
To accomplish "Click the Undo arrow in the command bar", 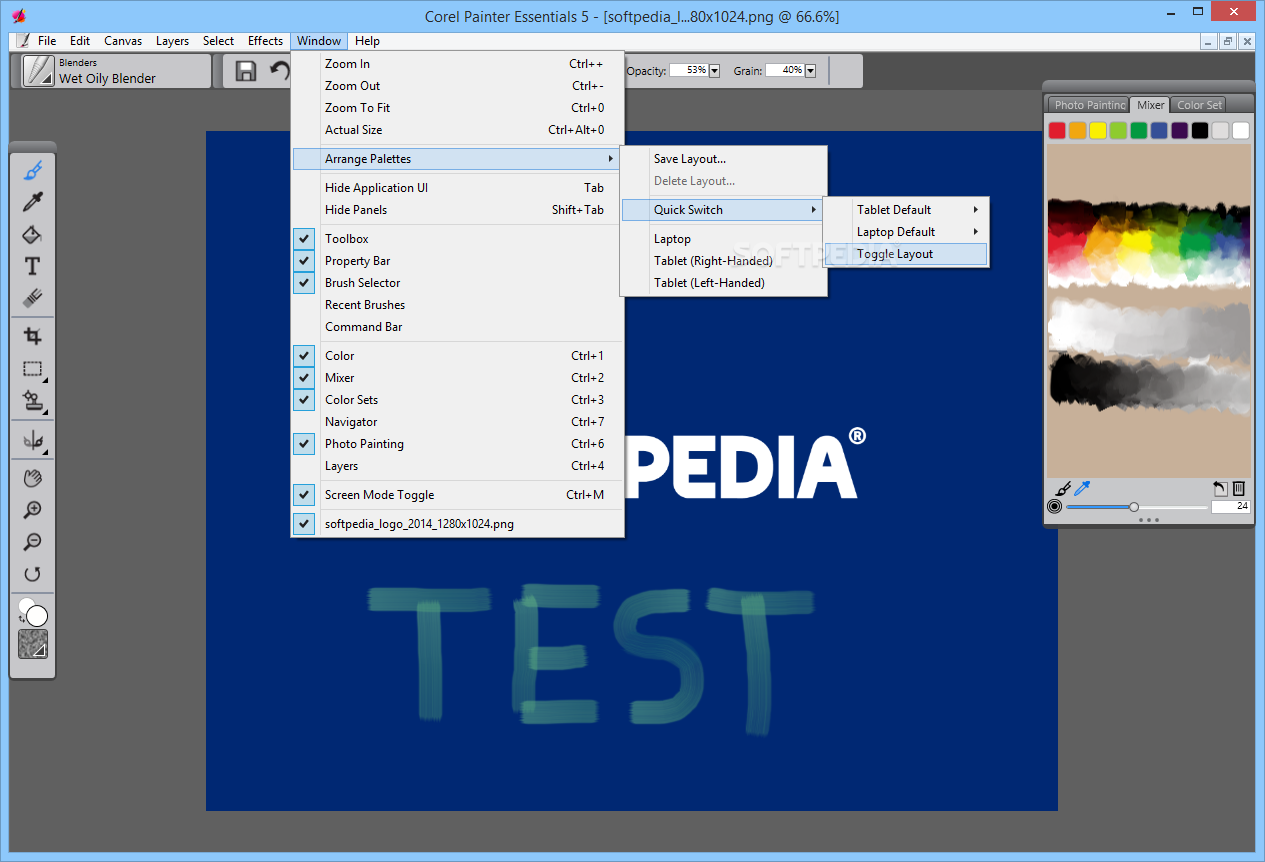I will (x=279, y=71).
